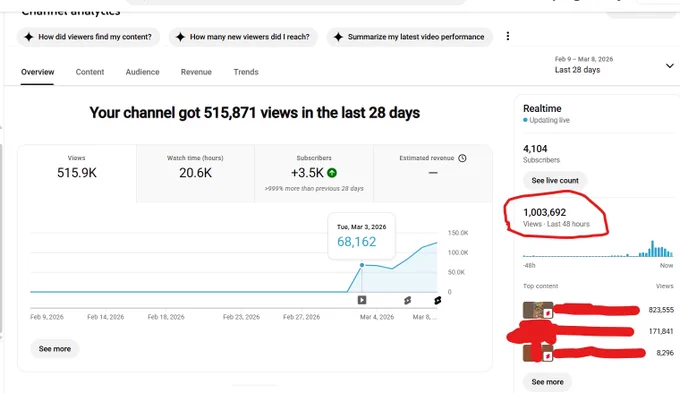Viewport: 680px width, 393px height.
Task: Click the 68,162 tooltip value
Action: [356, 242]
